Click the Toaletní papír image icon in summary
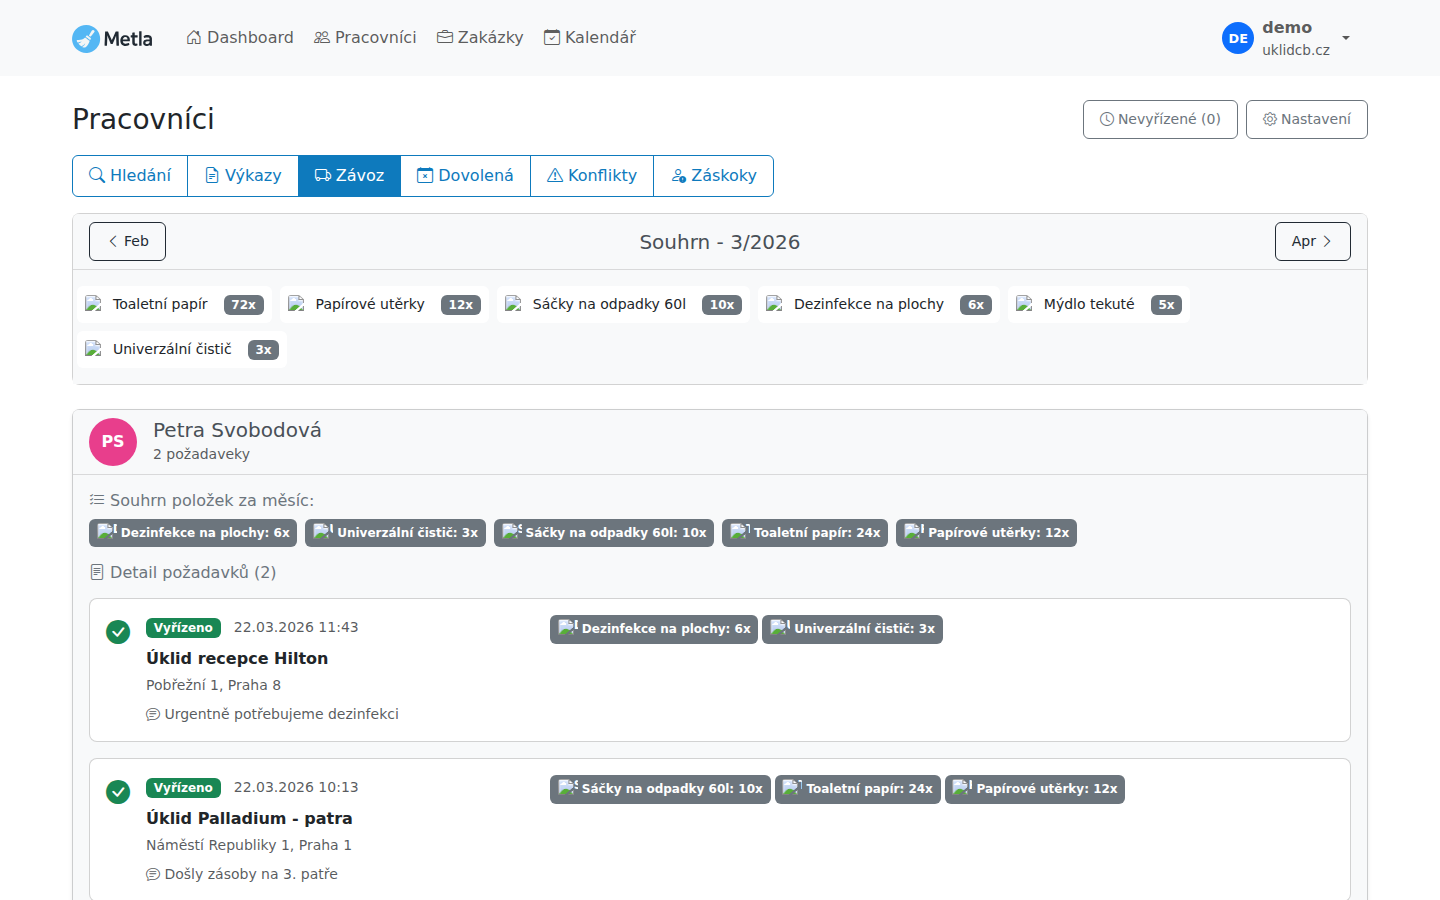Image resolution: width=1440 pixels, height=900 pixels. [94, 304]
